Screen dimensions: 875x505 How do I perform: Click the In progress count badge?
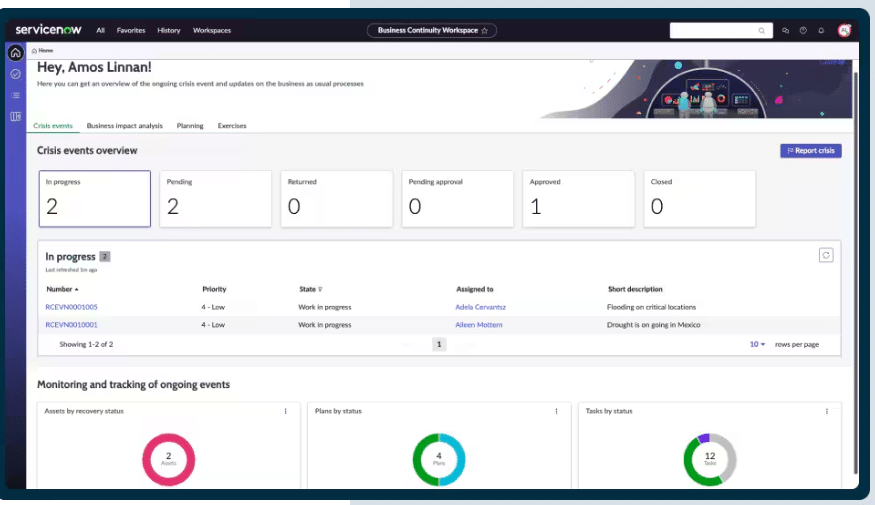pyautogui.click(x=104, y=257)
